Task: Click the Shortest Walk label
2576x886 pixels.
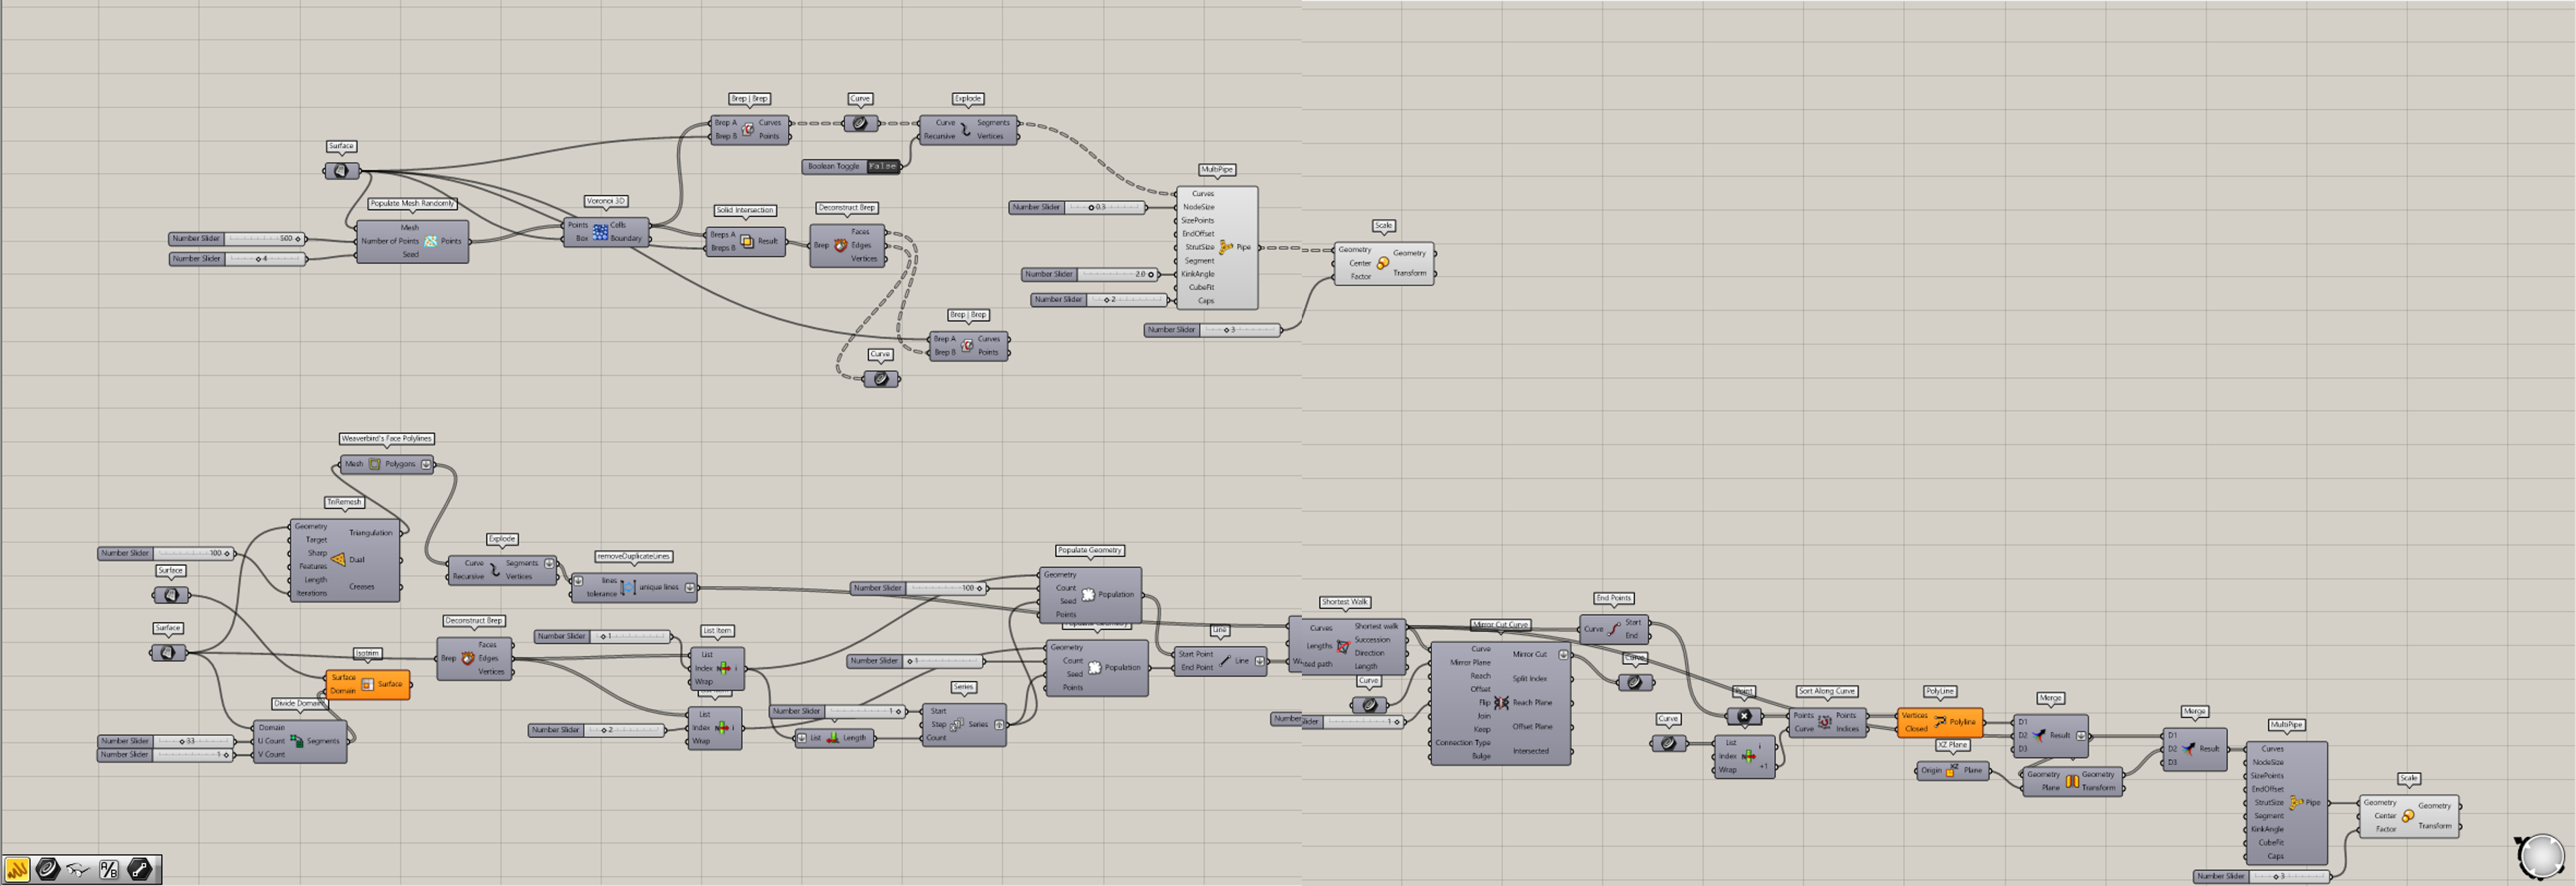Action: [1344, 602]
